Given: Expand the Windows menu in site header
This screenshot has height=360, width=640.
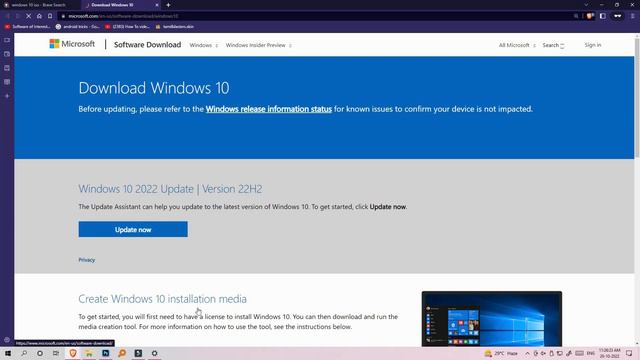Looking at the screenshot, I should 204,45.
